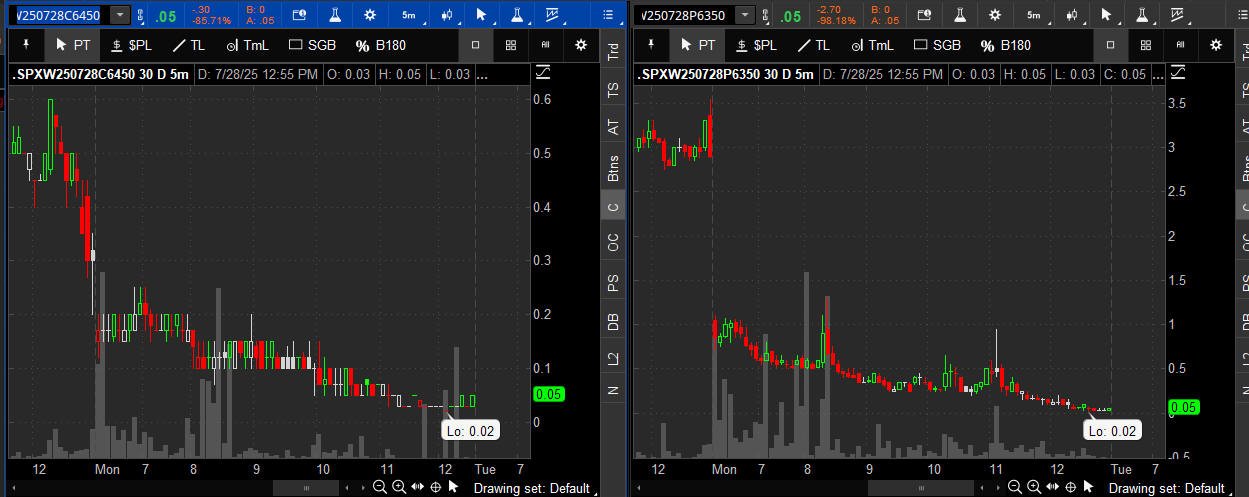Click zoom out magnifier below left chart
The image size is (1249, 497).
click(380, 487)
